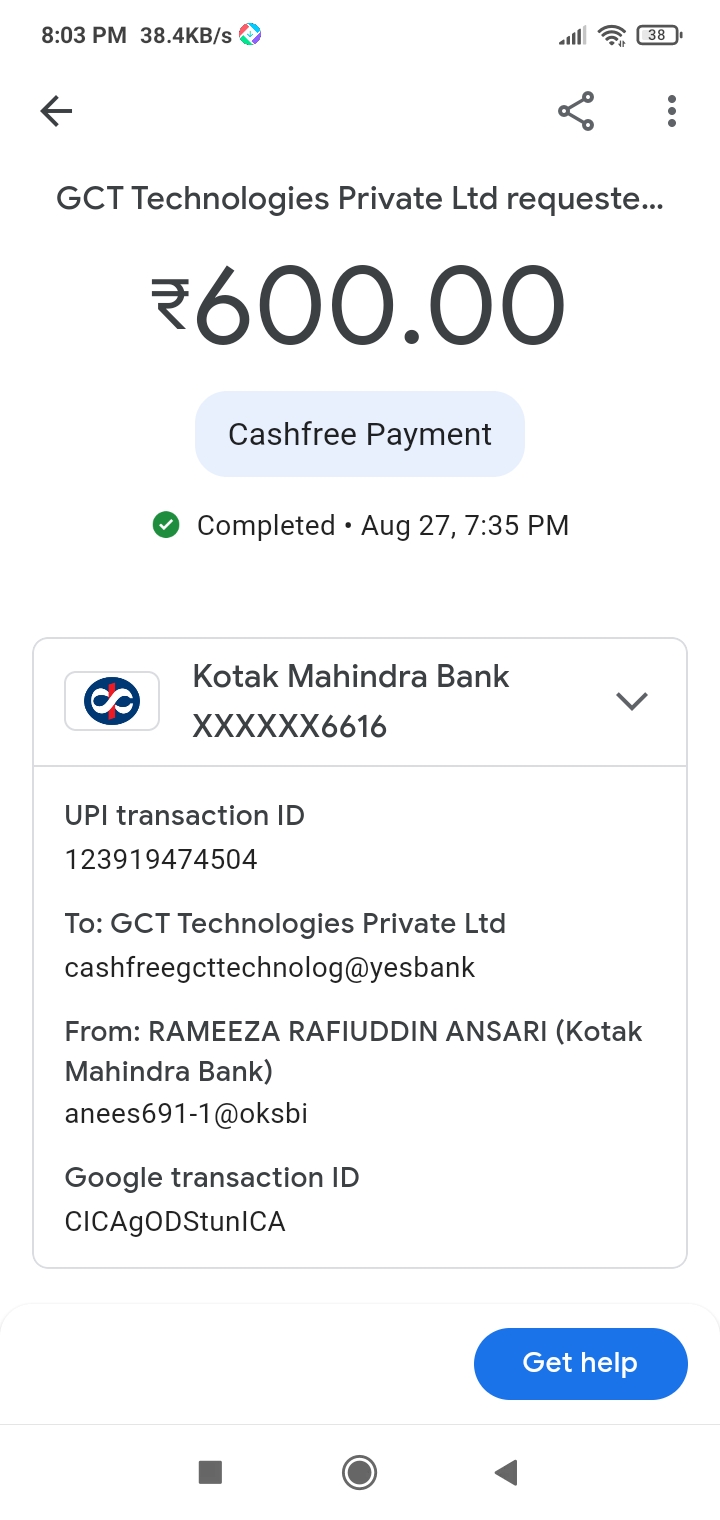The width and height of the screenshot is (720, 1520).
Task: Tap UPI transaction ID number 123919474504
Action: [161, 859]
